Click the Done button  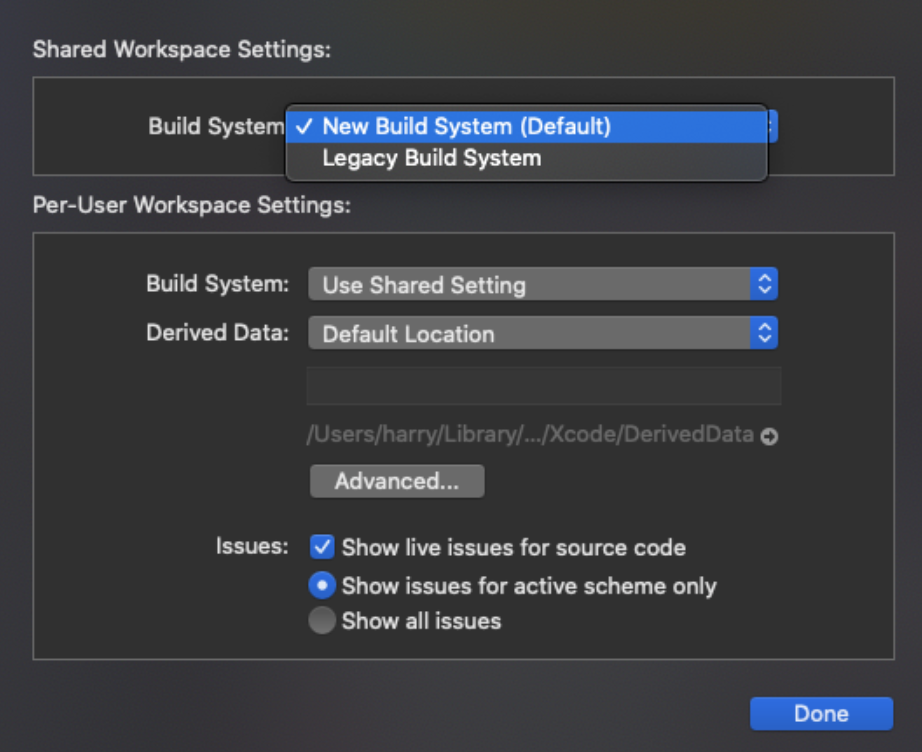coord(821,714)
